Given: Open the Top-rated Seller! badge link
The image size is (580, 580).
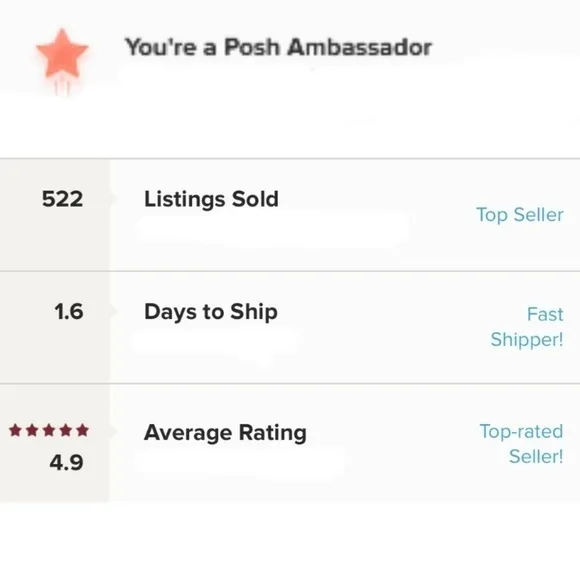Looking at the screenshot, I should click(x=522, y=444).
